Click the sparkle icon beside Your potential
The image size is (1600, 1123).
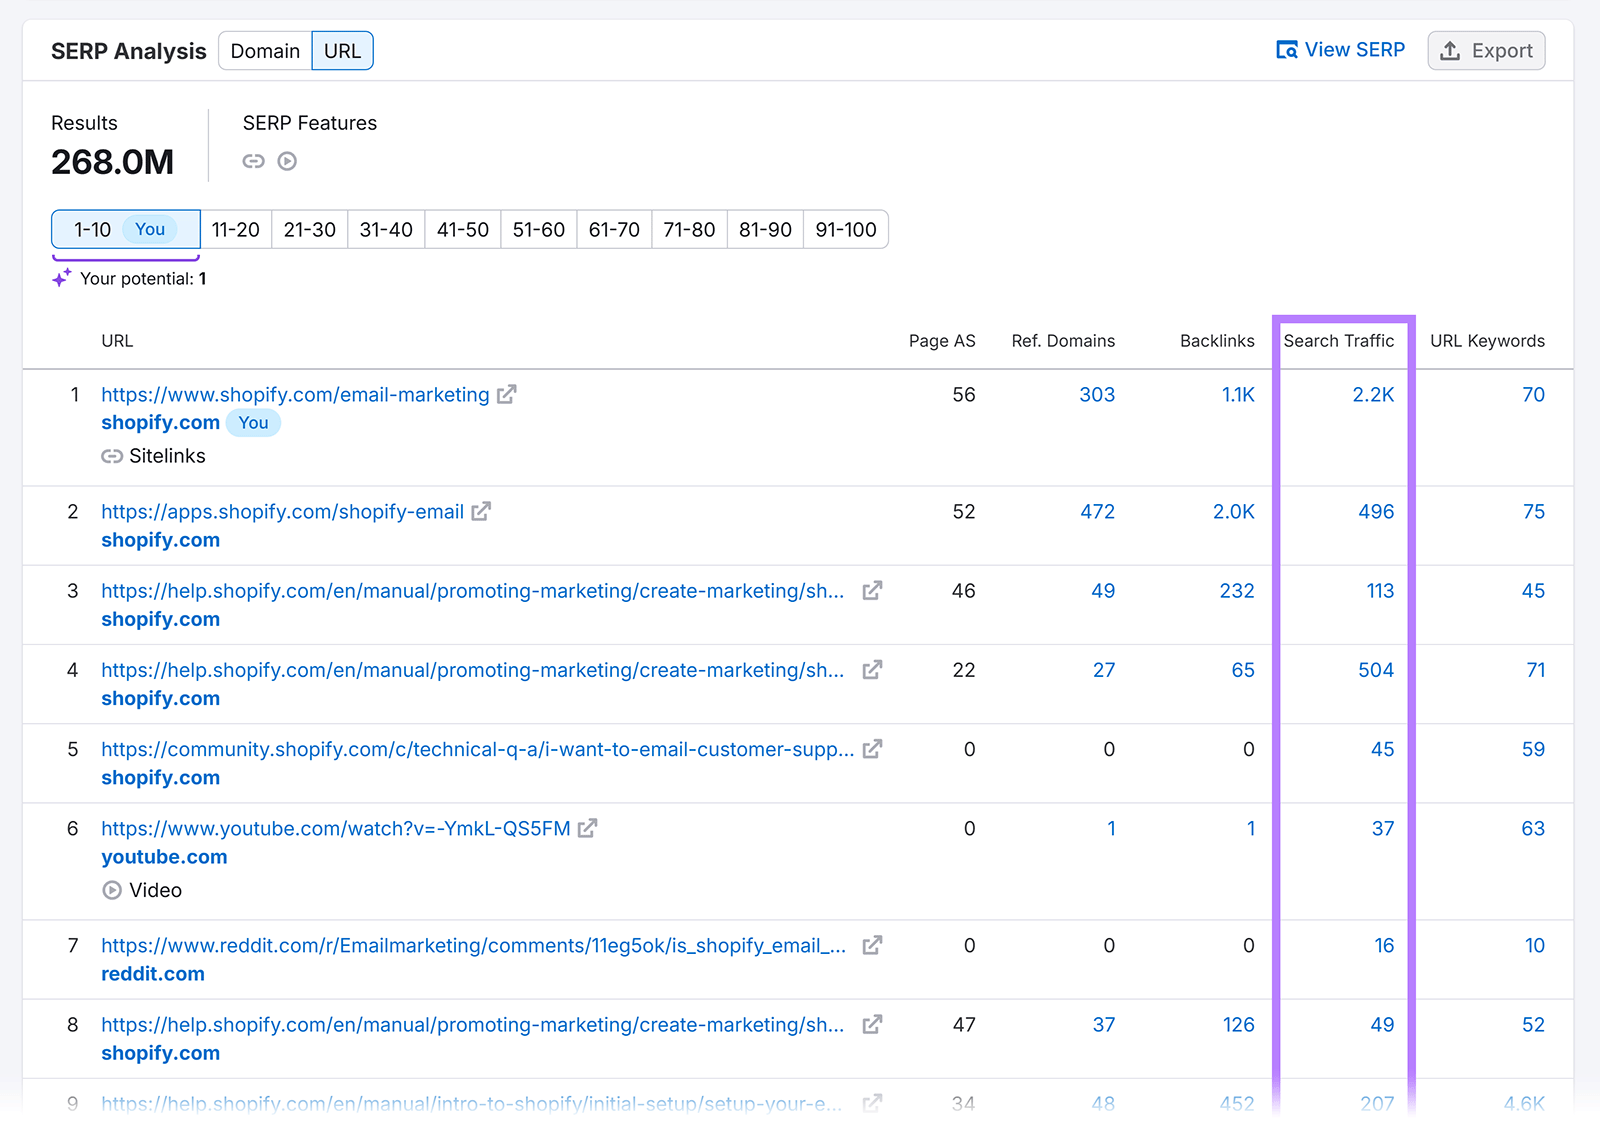62,278
